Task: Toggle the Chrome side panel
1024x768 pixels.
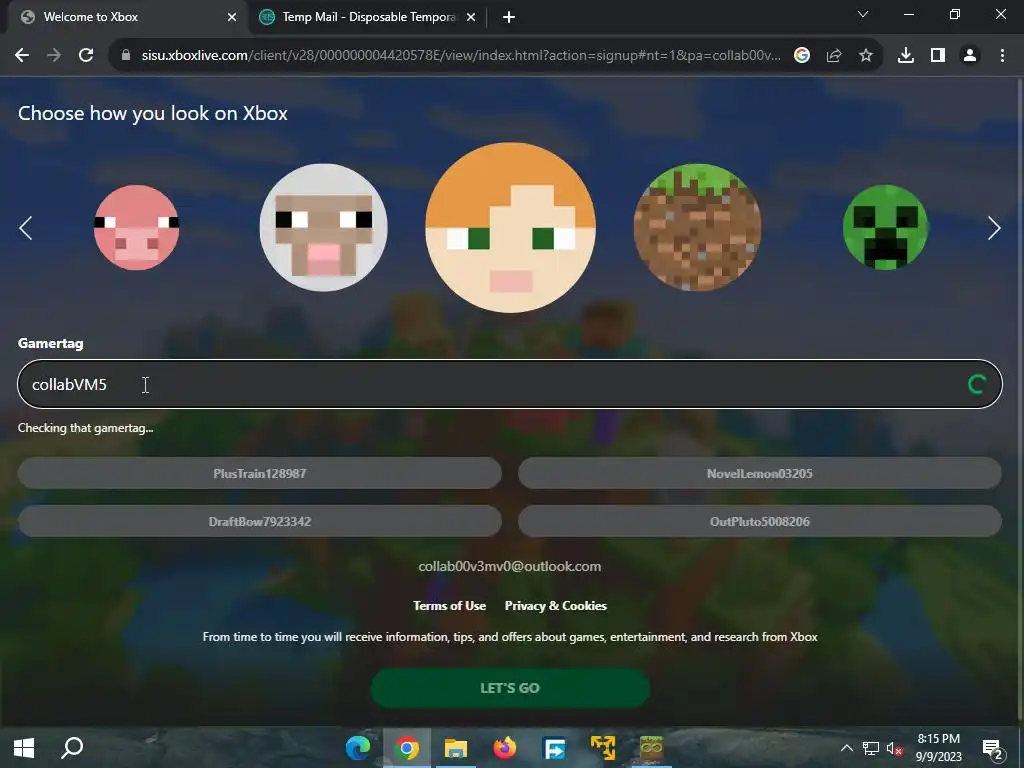Action: coord(938,56)
